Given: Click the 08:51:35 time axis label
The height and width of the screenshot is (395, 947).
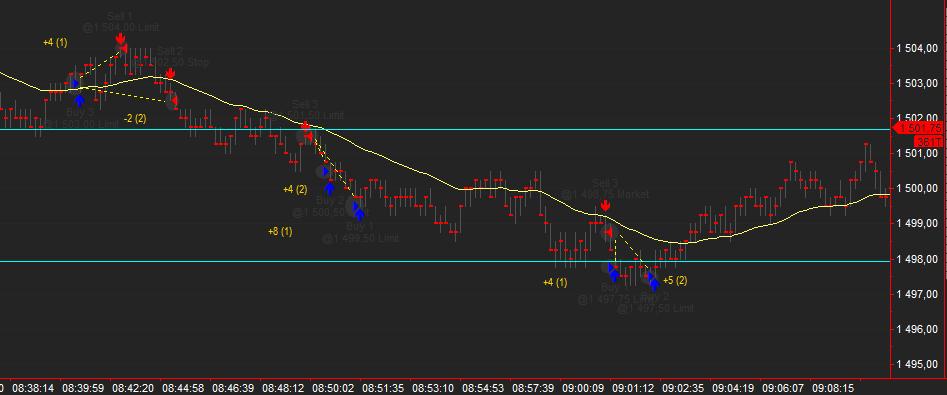Looking at the screenshot, I should point(383,387).
